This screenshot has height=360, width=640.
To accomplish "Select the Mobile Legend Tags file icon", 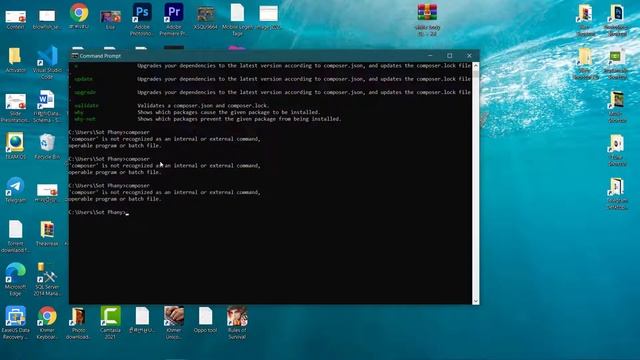I will tap(237, 20).
